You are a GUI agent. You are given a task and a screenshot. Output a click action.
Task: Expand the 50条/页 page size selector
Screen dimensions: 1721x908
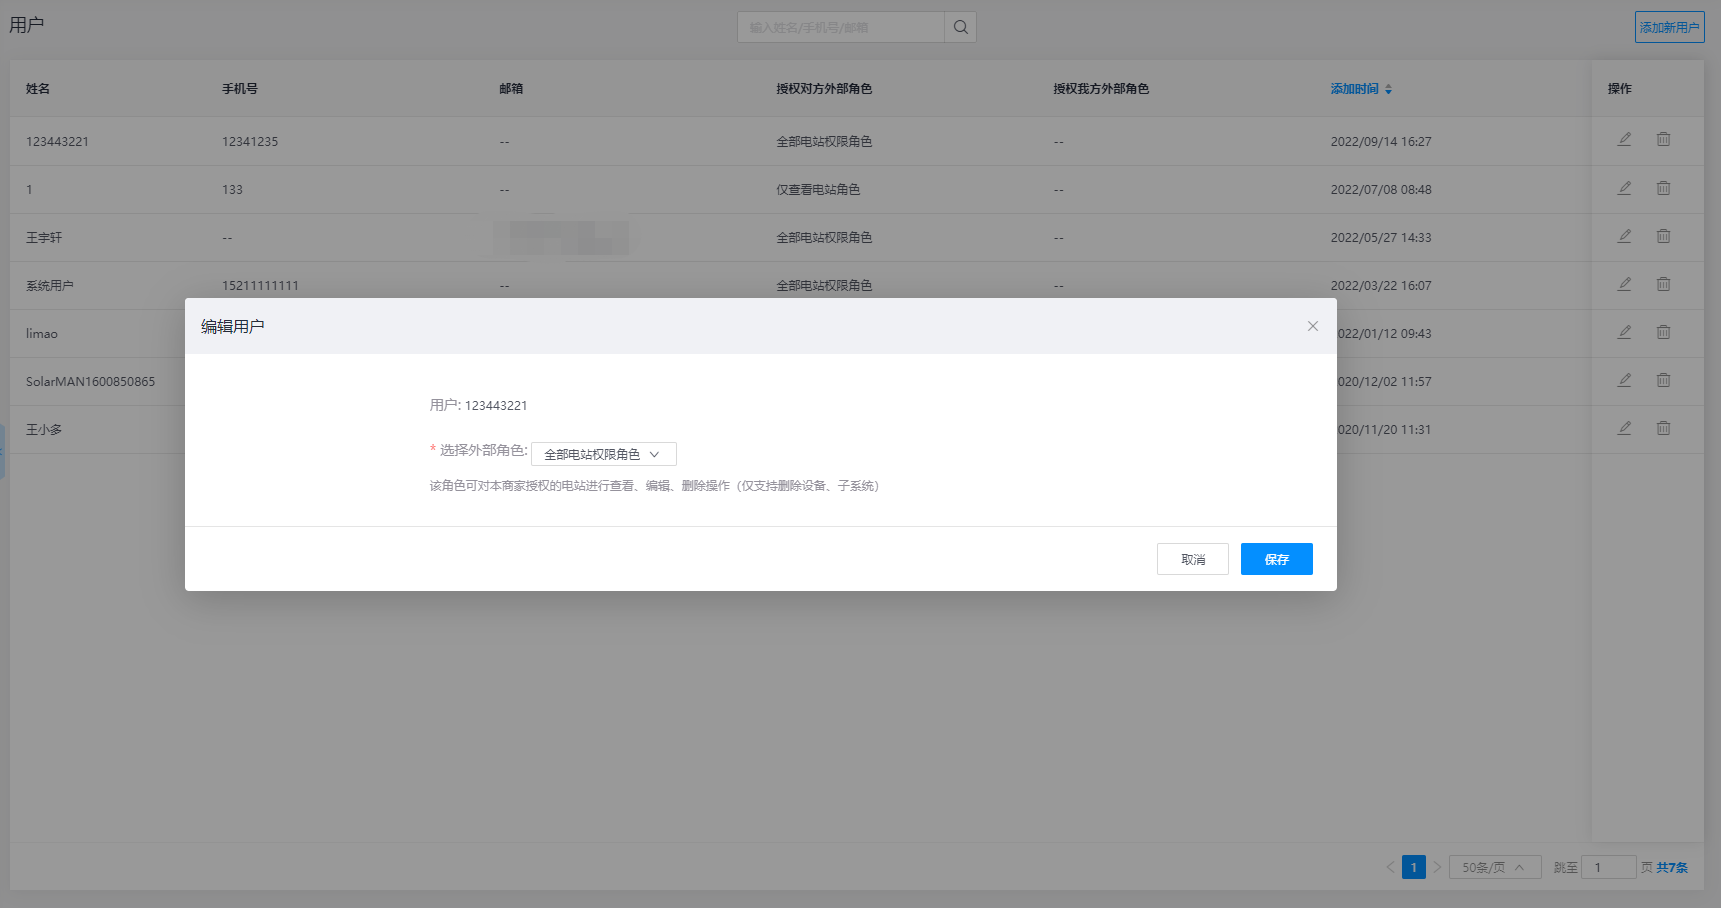(1494, 867)
